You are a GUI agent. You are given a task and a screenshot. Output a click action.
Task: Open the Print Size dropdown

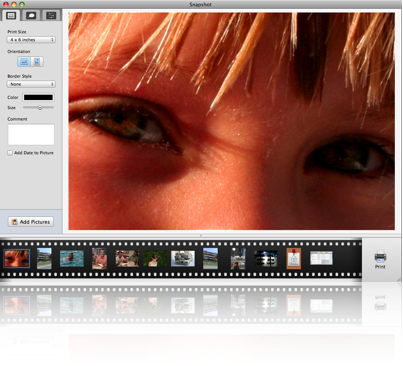31,40
